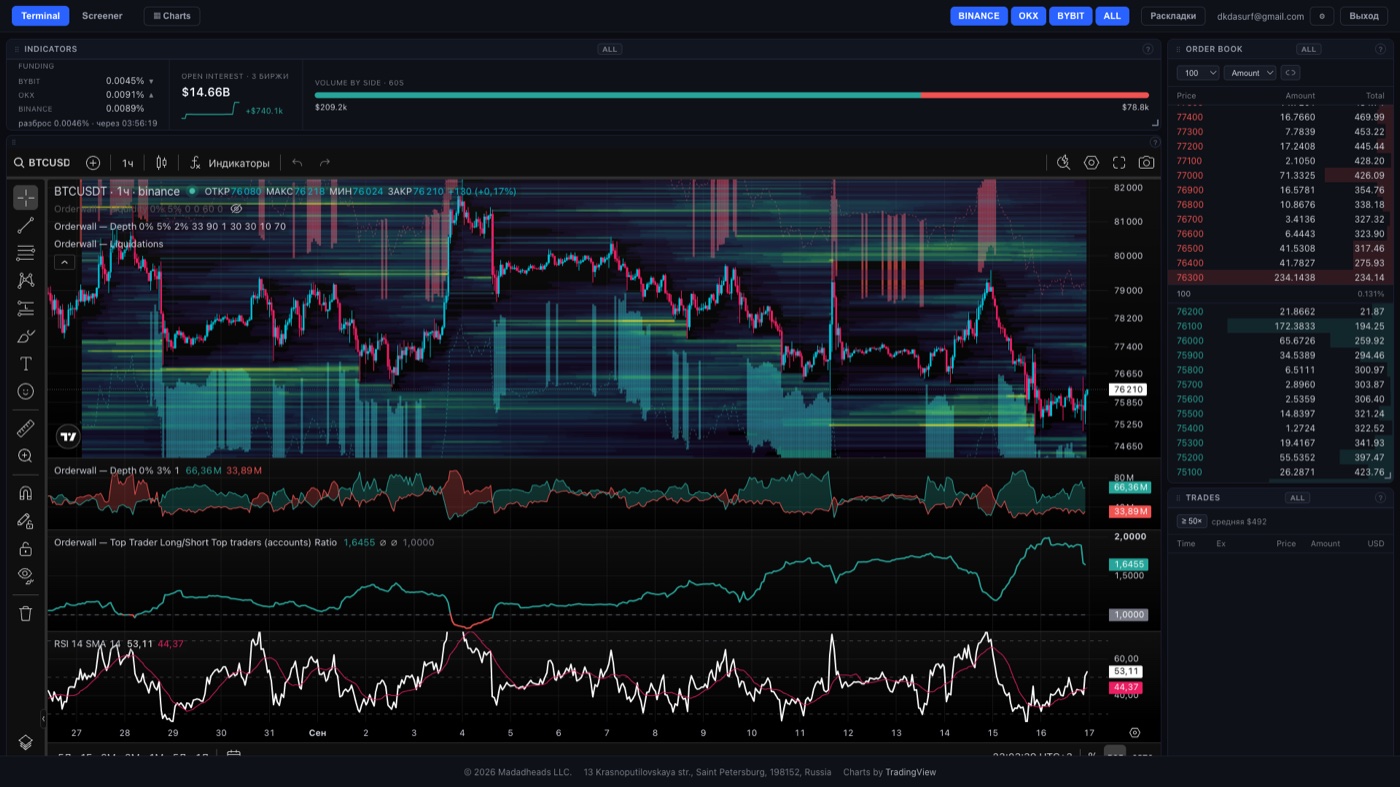Open the forecasting and measurement tools

[x=26, y=309]
